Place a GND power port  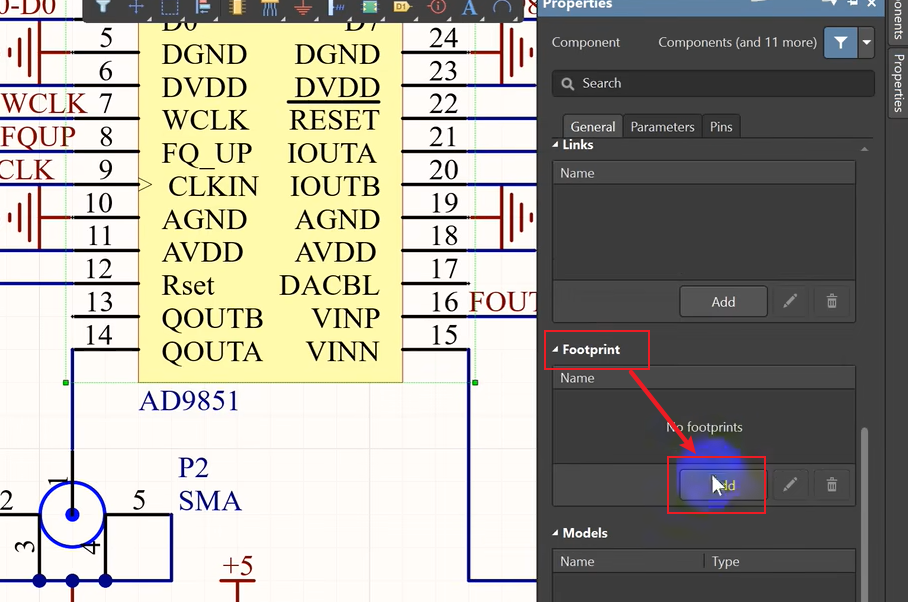click(x=303, y=6)
